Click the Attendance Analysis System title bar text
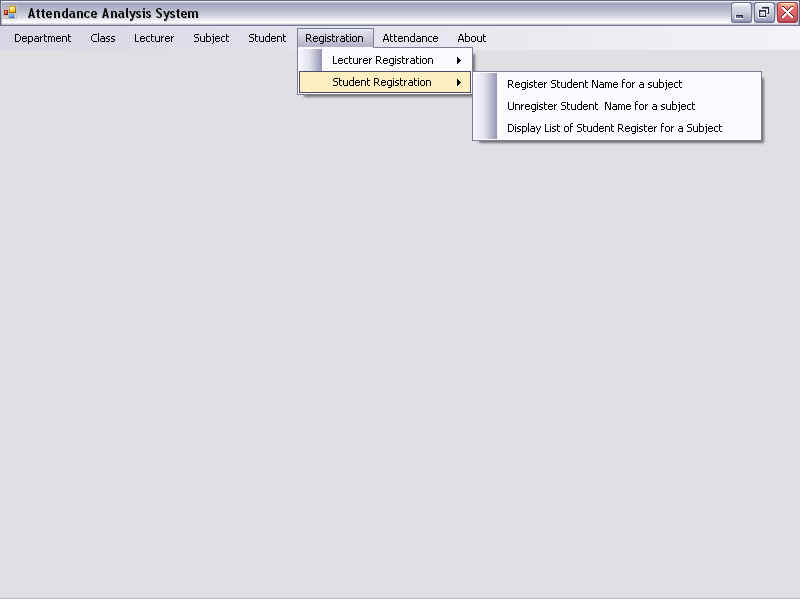Viewport: 800px width, 600px height. click(x=113, y=14)
